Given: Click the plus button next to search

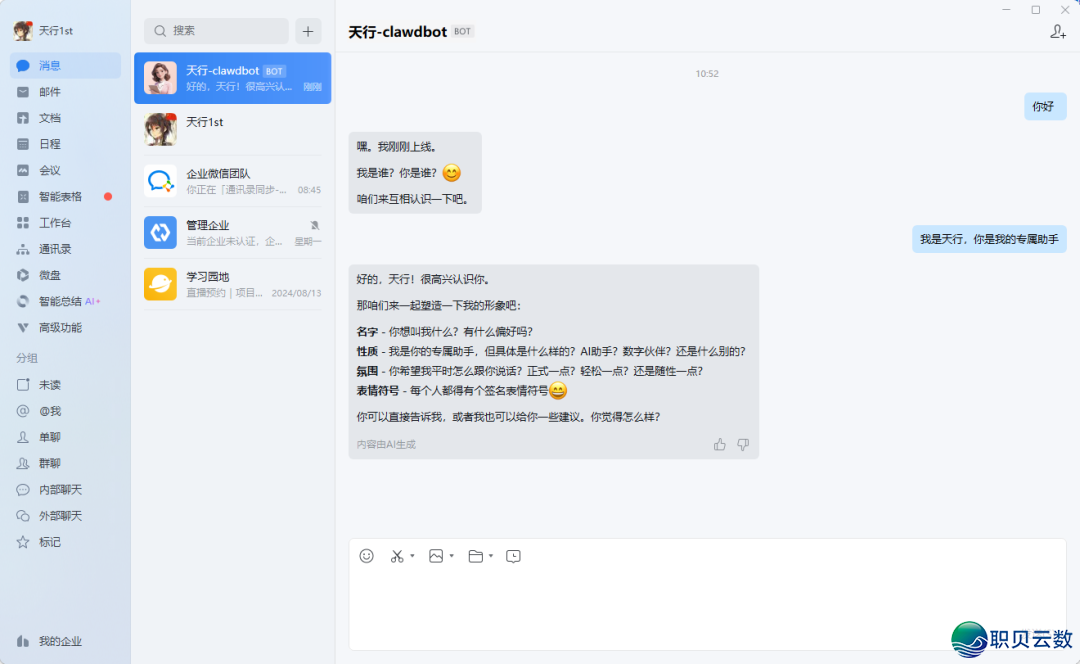Looking at the screenshot, I should (308, 31).
